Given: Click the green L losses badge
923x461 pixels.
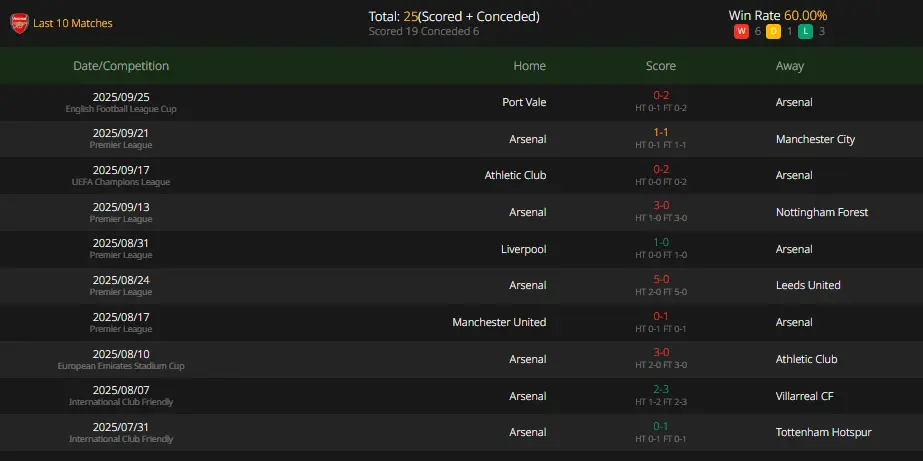Looking at the screenshot, I should click(805, 32).
